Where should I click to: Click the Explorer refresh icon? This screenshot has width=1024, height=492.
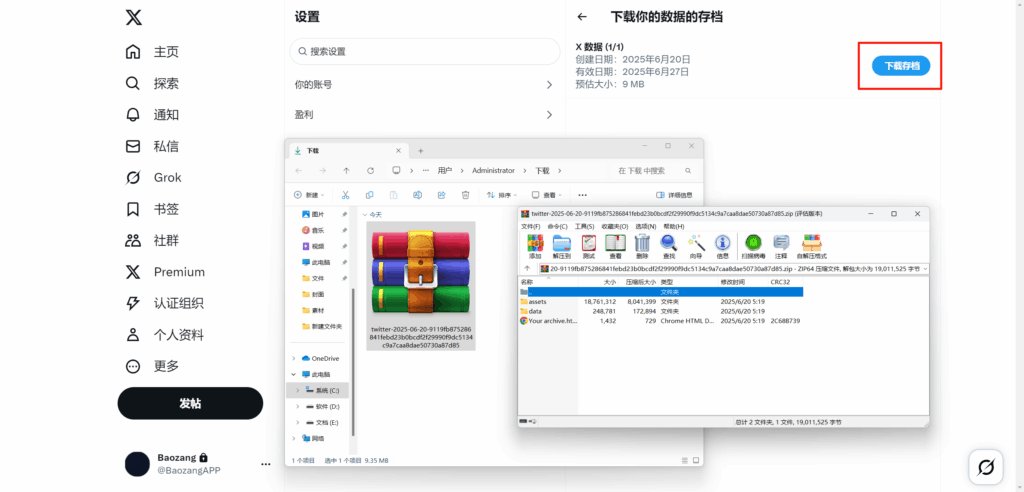pos(370,171)
